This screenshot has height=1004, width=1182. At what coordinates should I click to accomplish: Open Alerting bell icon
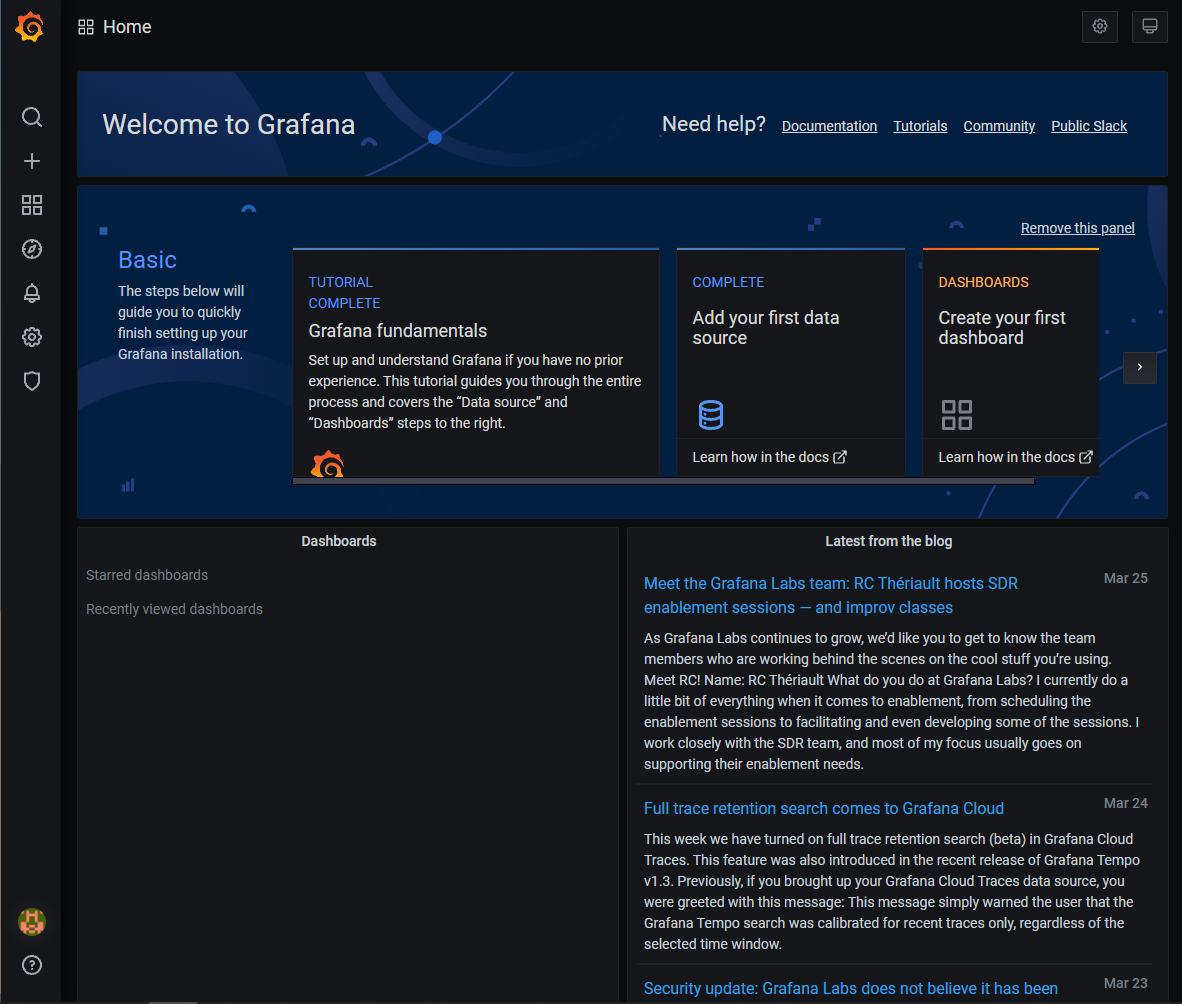click(32, 293)
